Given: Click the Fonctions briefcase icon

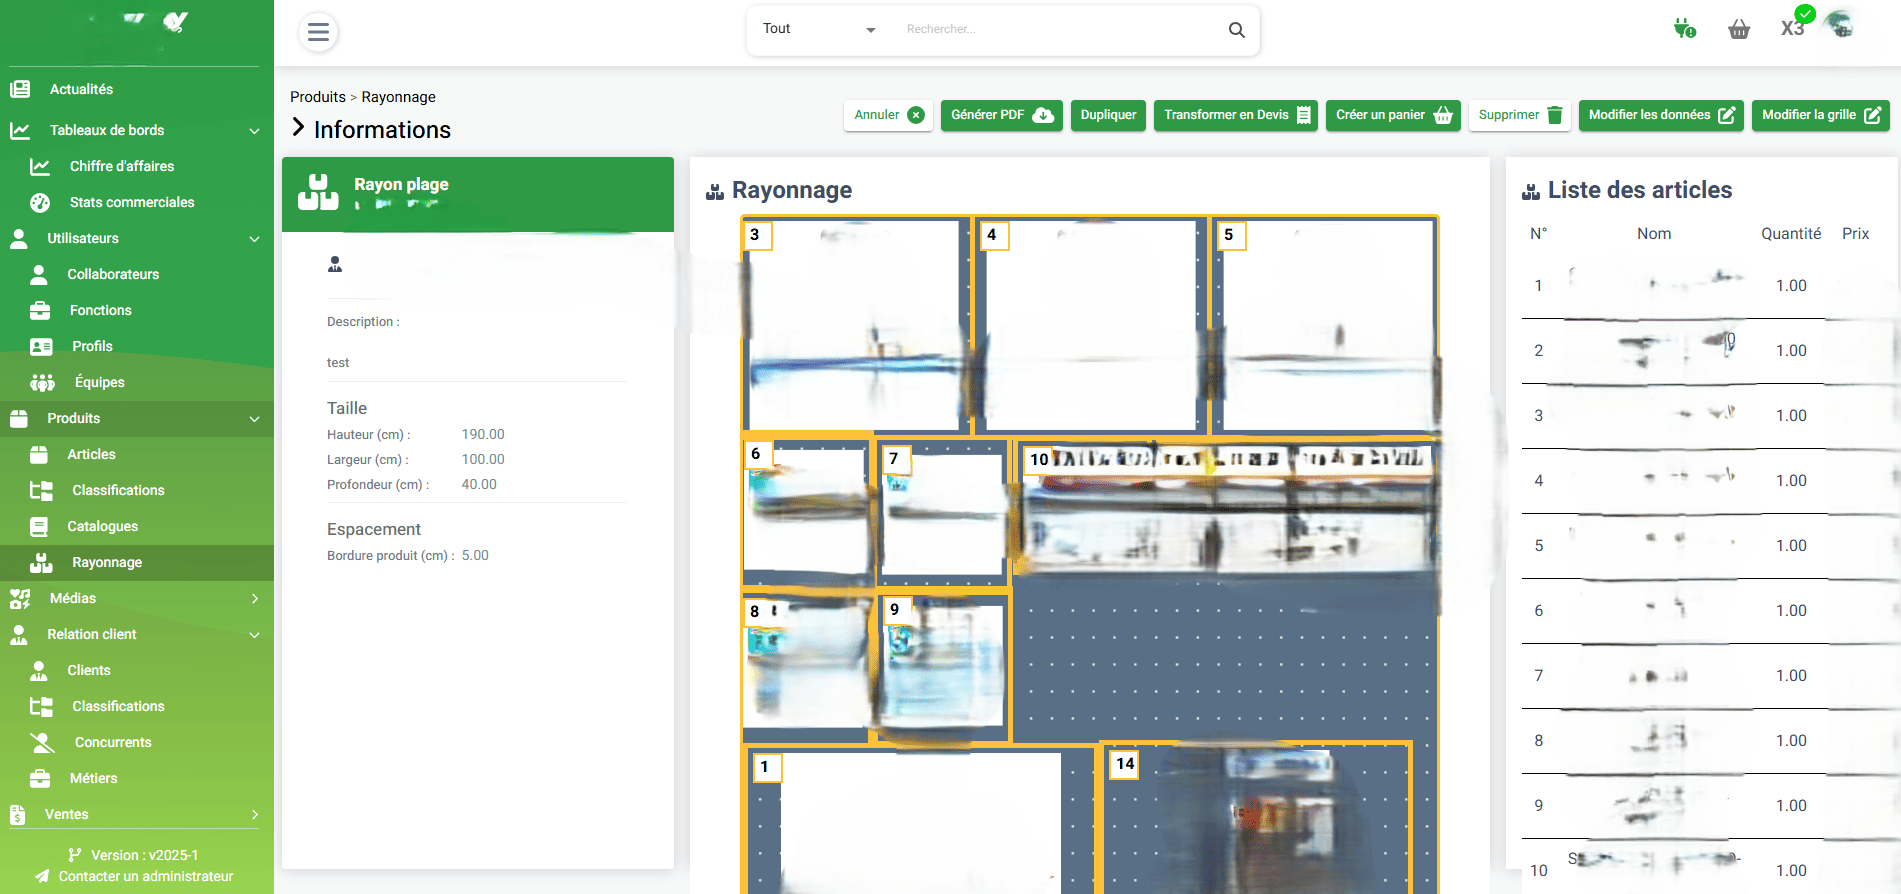Looking at the screenshot, I should pos(40,310).
